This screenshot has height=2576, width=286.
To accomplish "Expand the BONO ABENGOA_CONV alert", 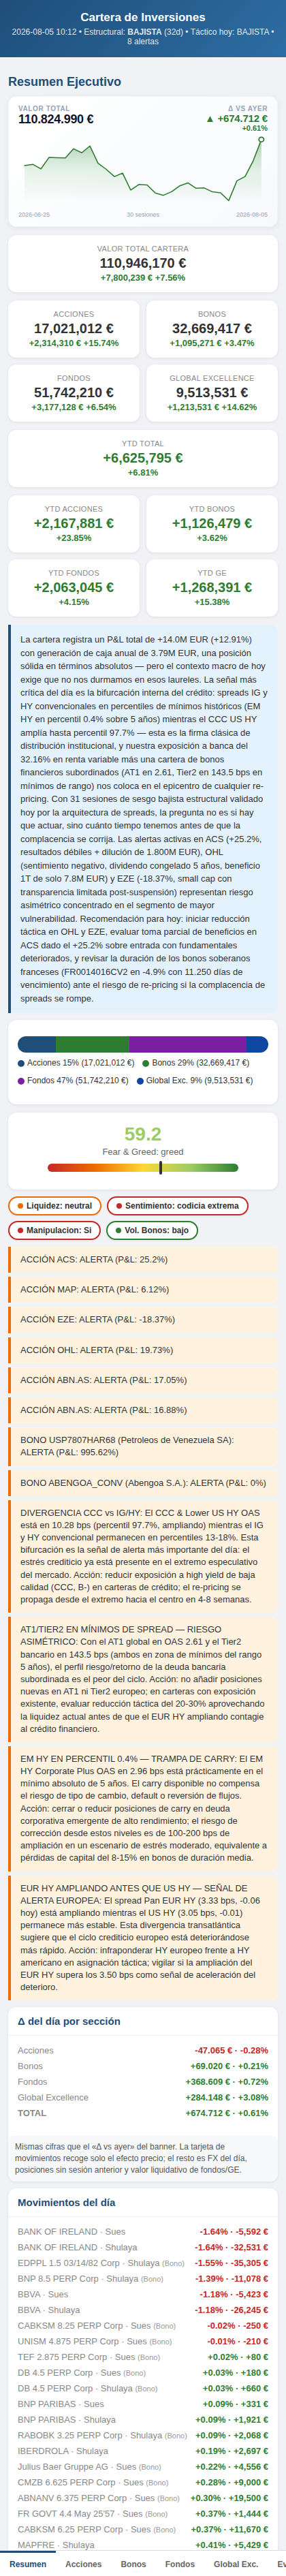I will click(x=143, y=1482).
